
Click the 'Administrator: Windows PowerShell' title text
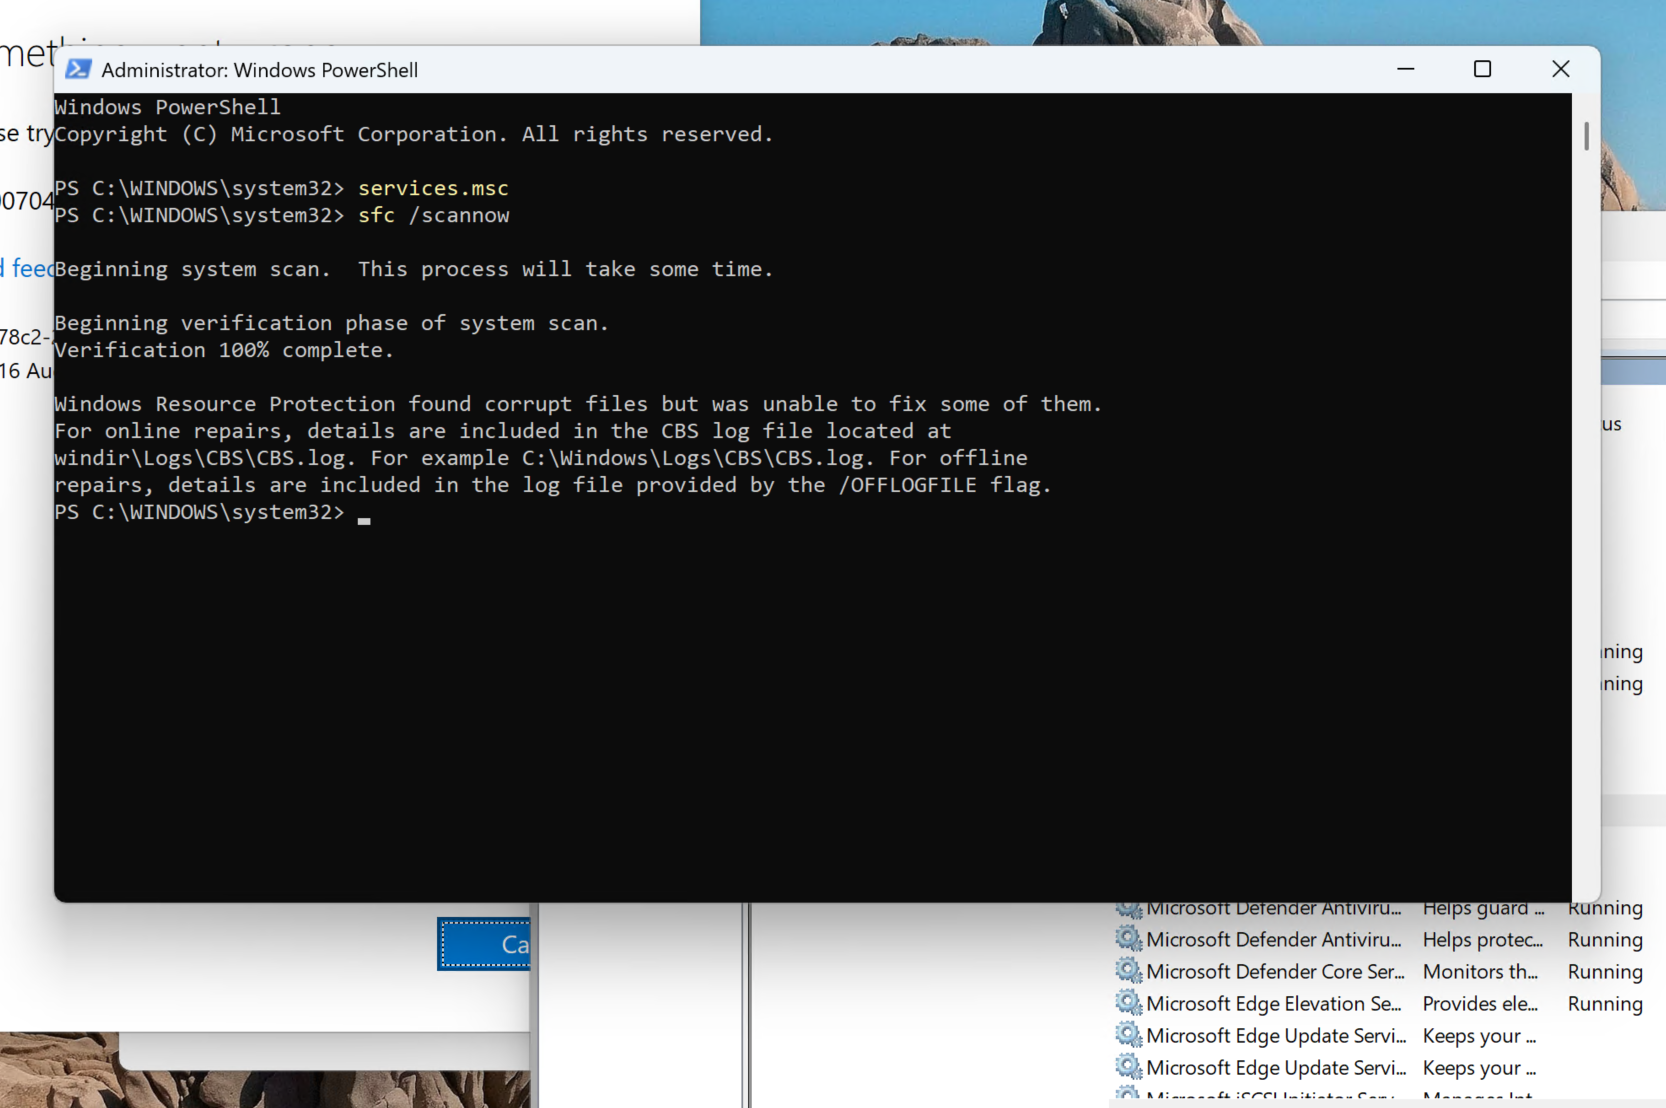(x=260, y=70)
